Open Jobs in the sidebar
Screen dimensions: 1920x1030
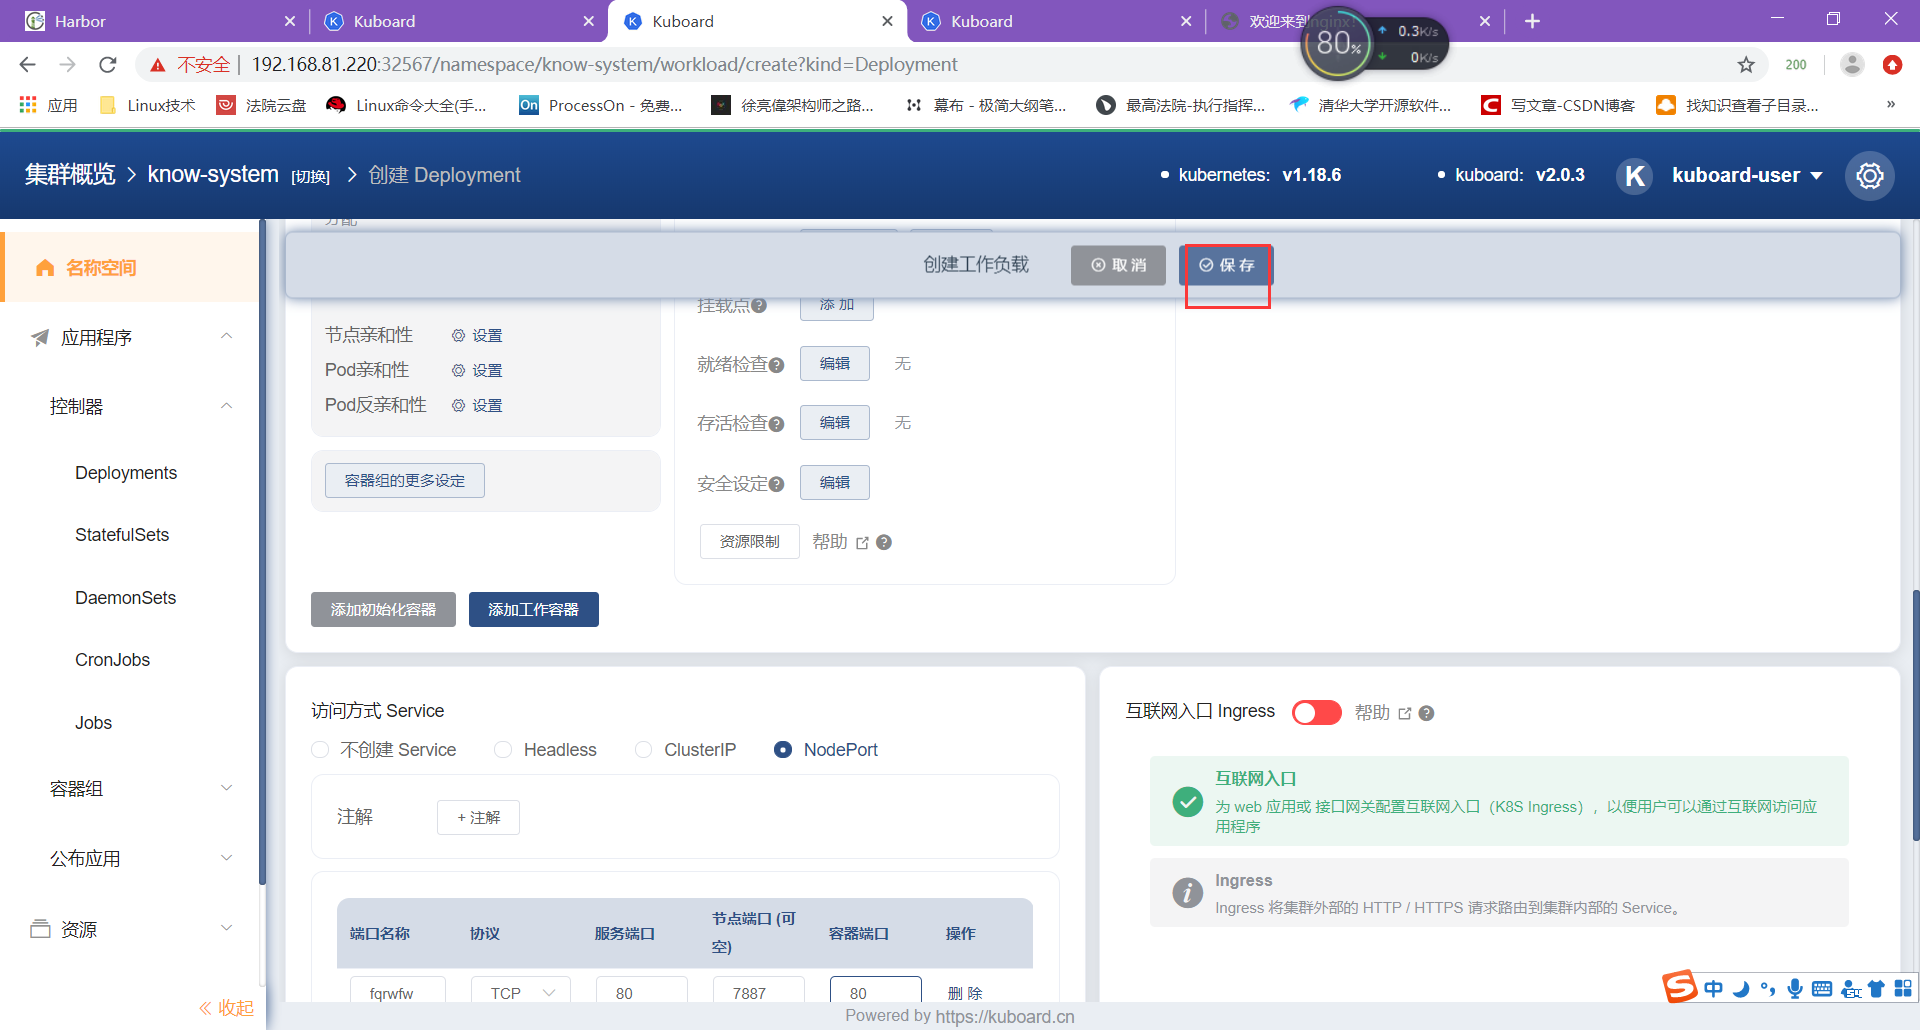[x=93, y=723]
